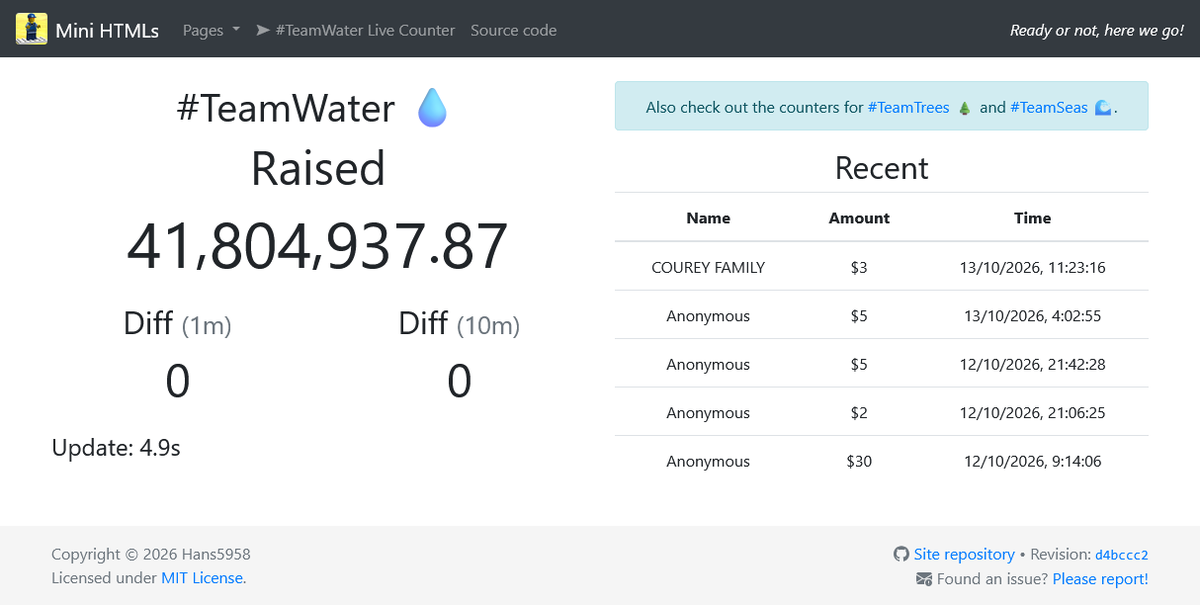Image resolution: width=1200 pixels, height=605 pixels.
Task: Click the $2 amount cell
Action: tap(859, 413)
